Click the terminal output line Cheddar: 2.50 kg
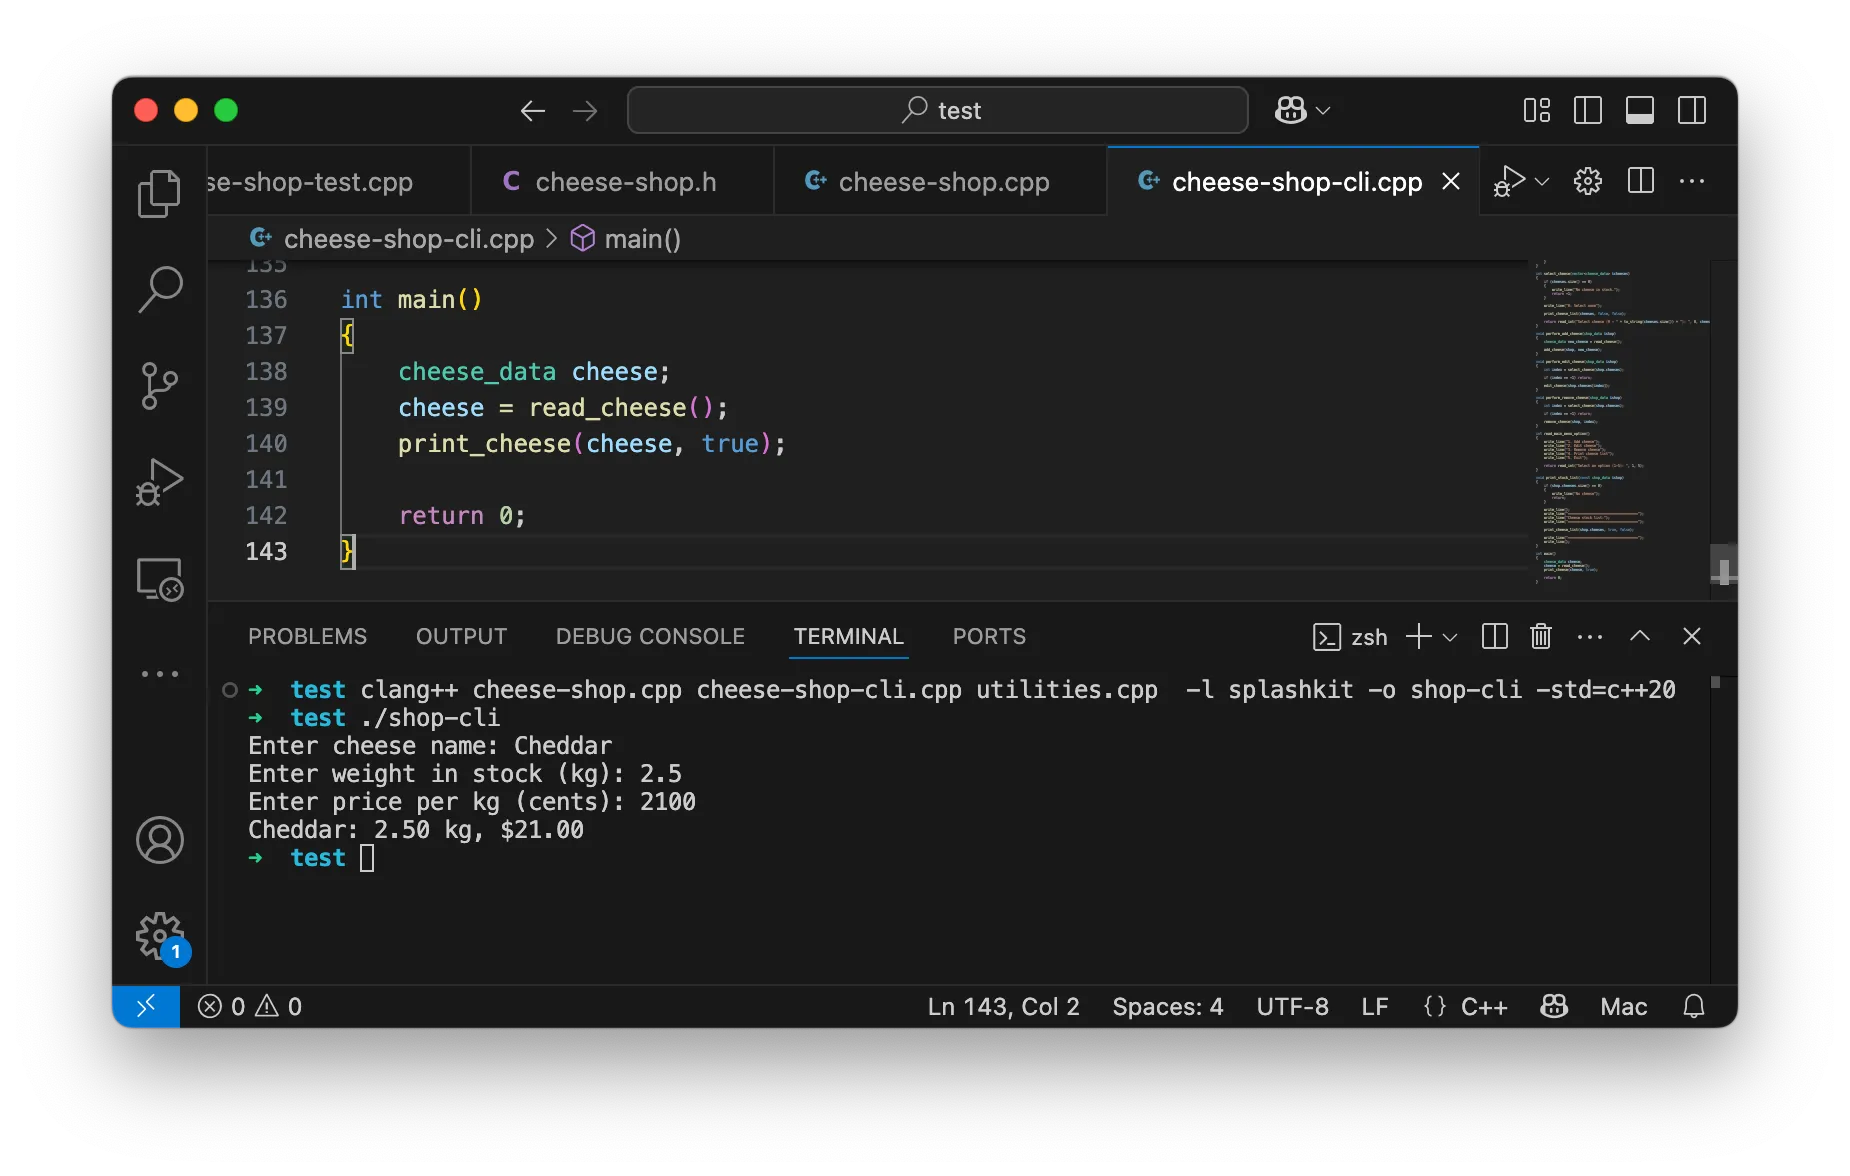This screenshot has width=1850, height=1176. point(415,830)
